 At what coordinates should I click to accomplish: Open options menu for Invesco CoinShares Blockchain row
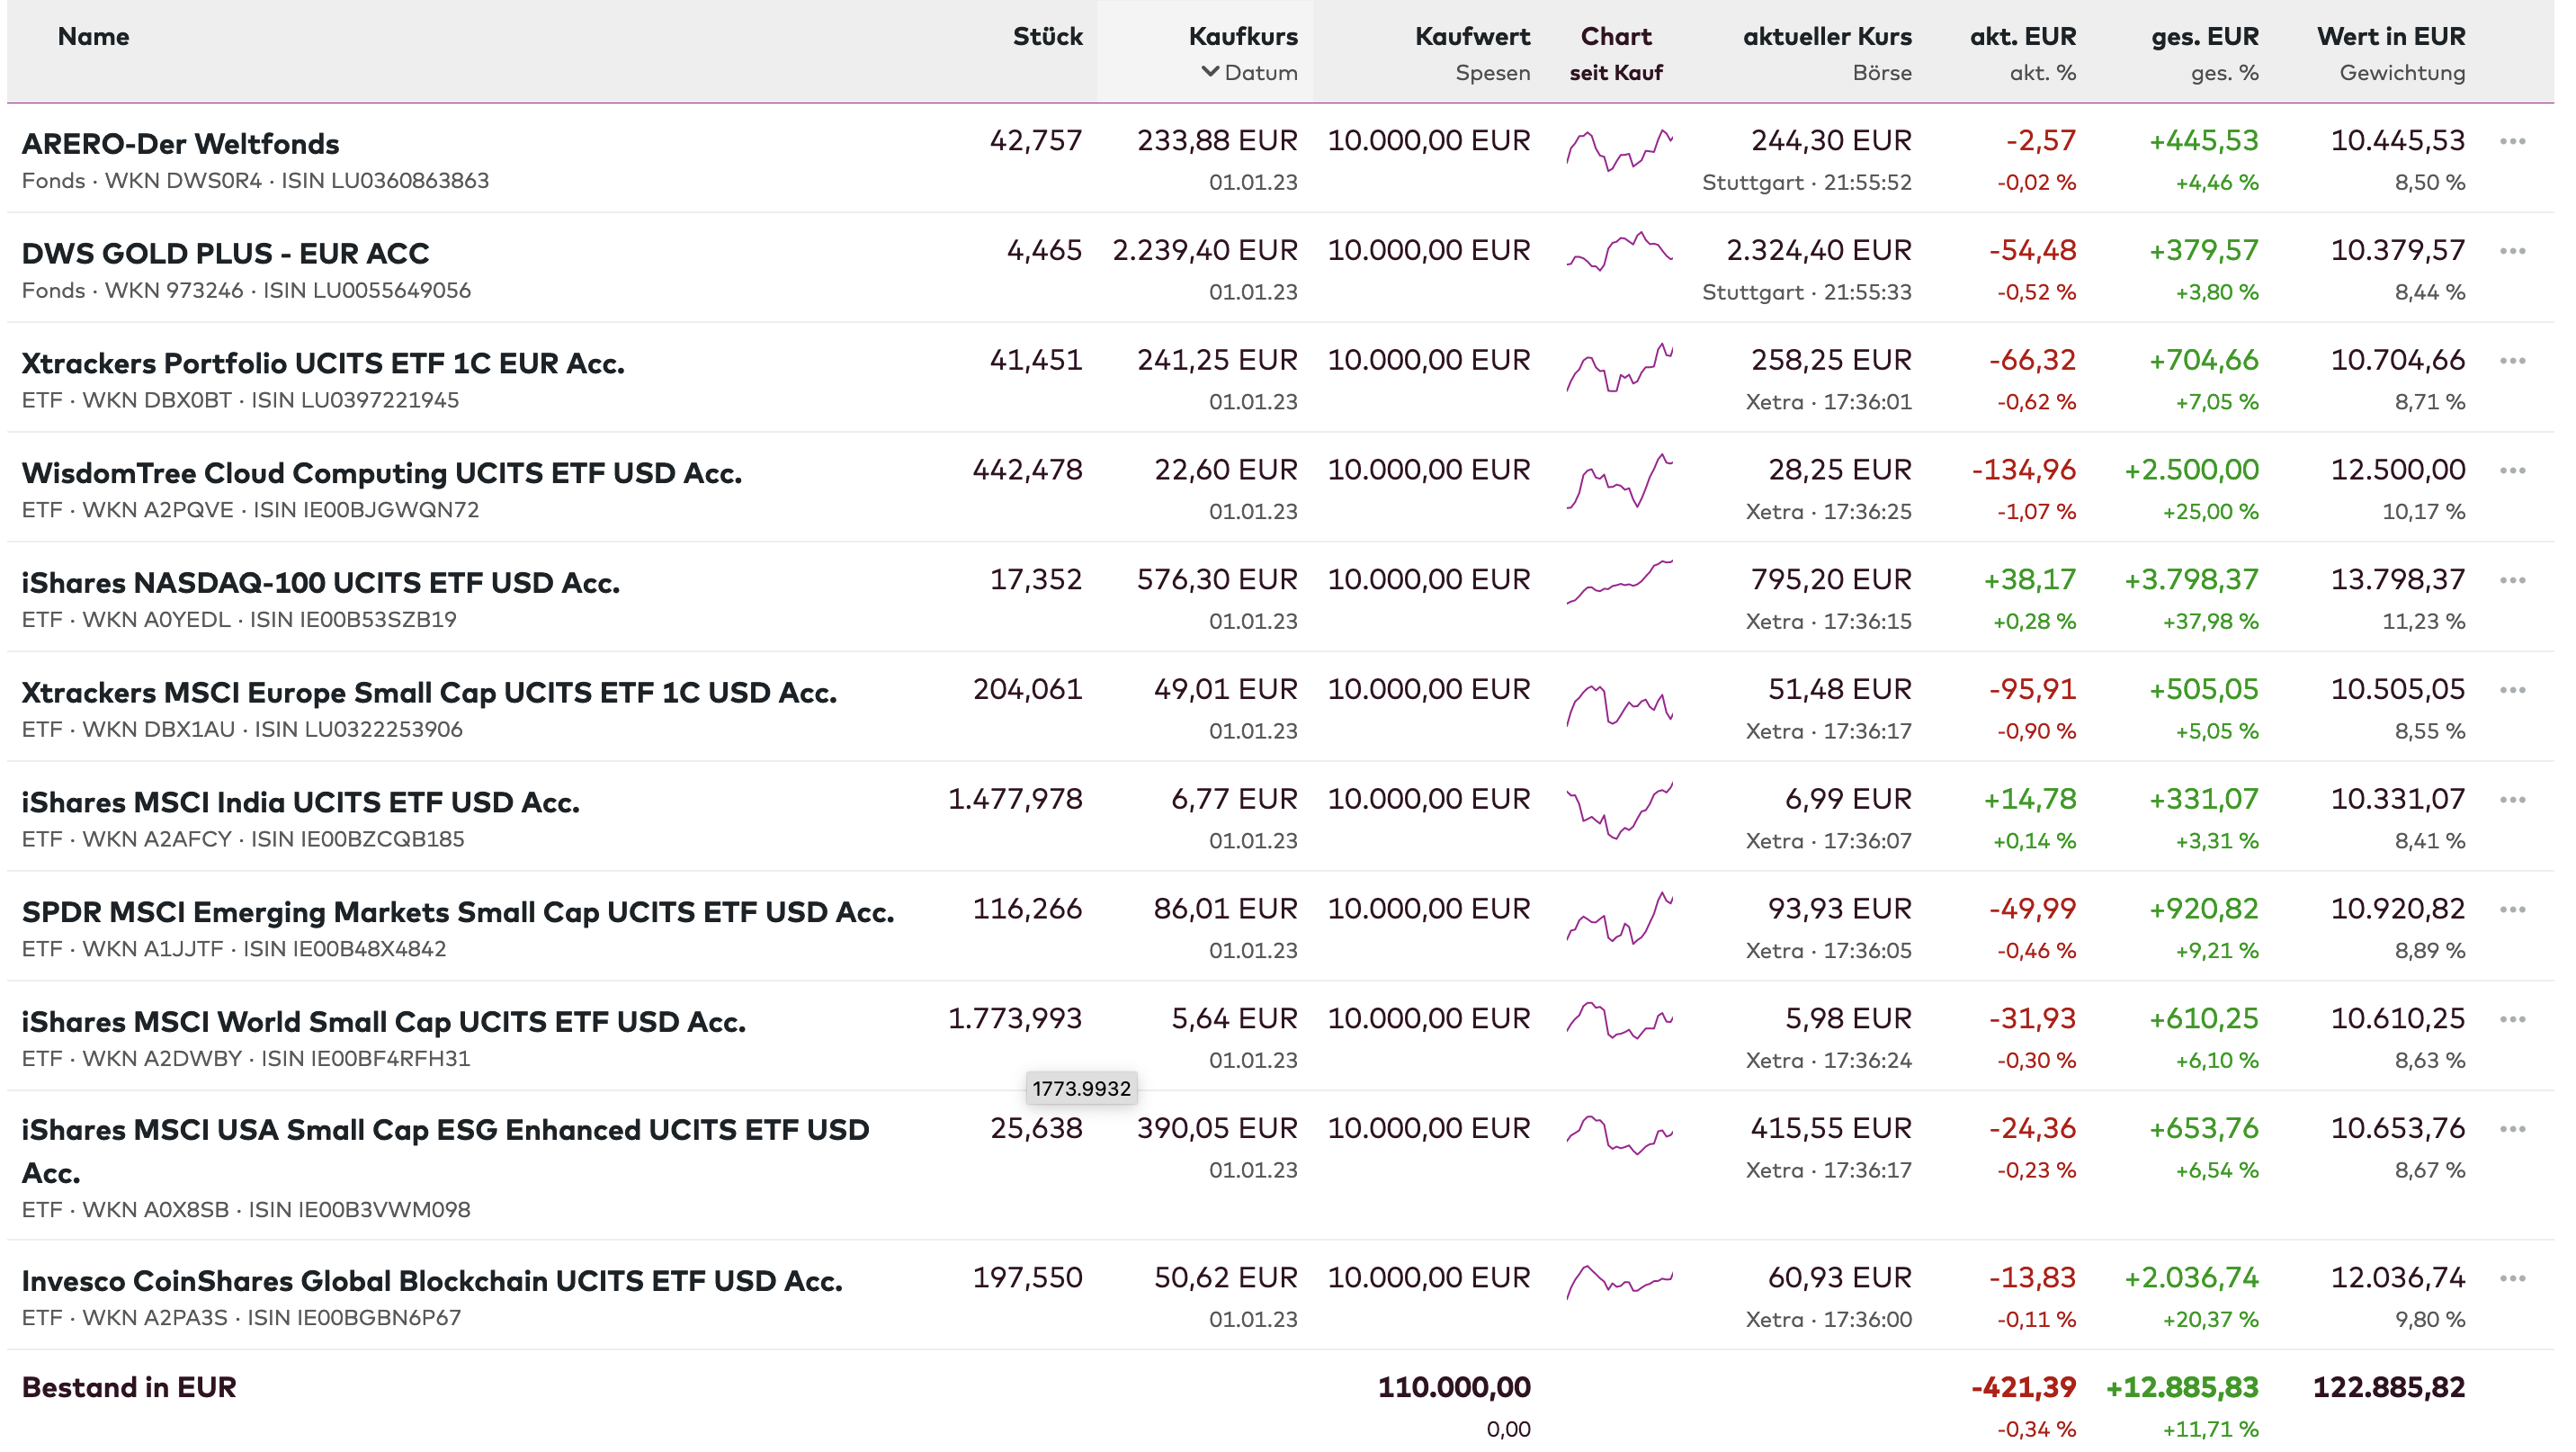(x=2512, y=1279)
